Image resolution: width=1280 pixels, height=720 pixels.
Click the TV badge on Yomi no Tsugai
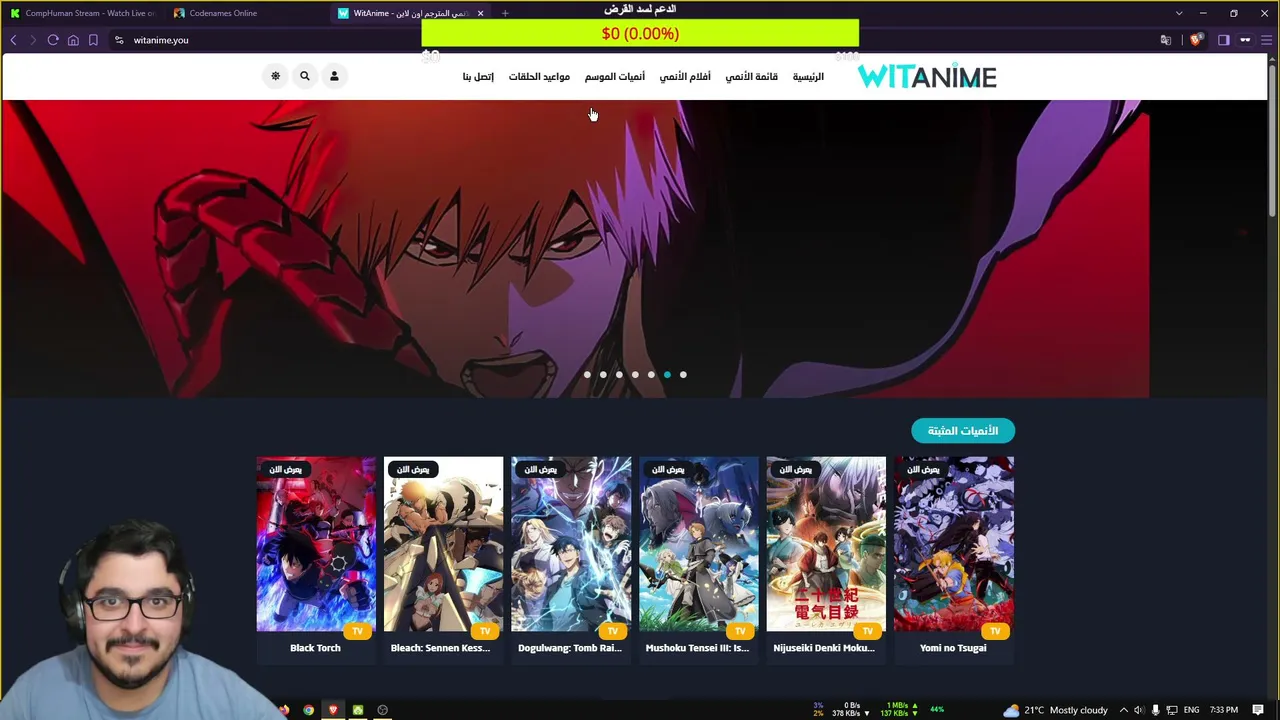[995, 631]
